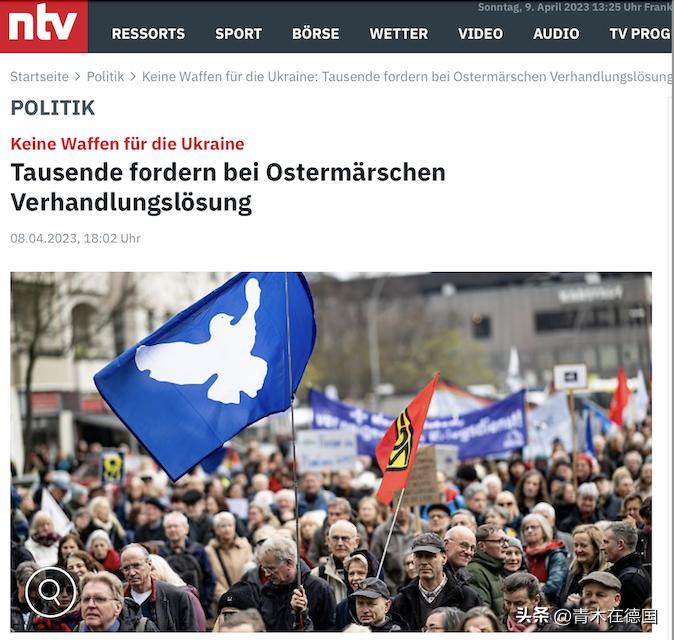Open the VIDEO section
Screen dimensions: 674x640
point(480,34)
